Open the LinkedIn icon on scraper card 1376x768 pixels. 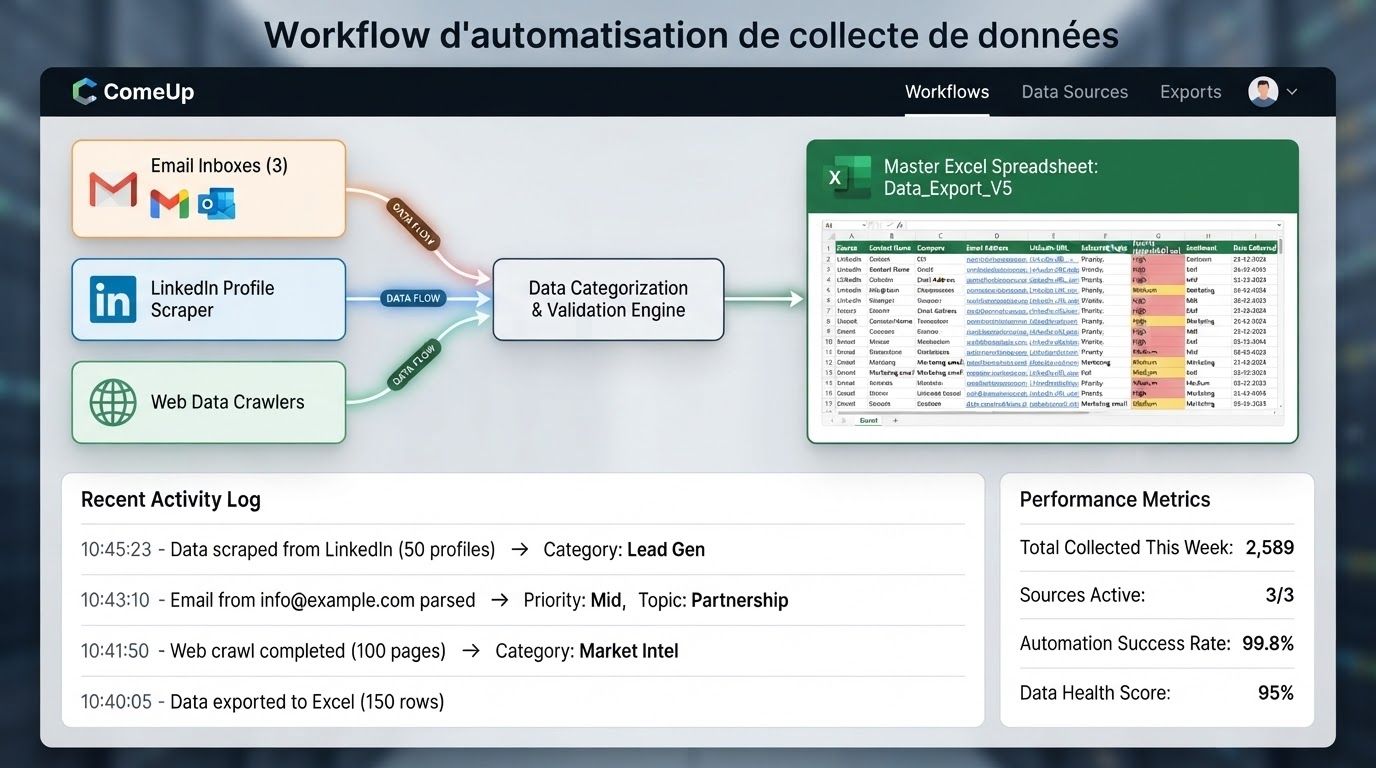coord(113,300)
